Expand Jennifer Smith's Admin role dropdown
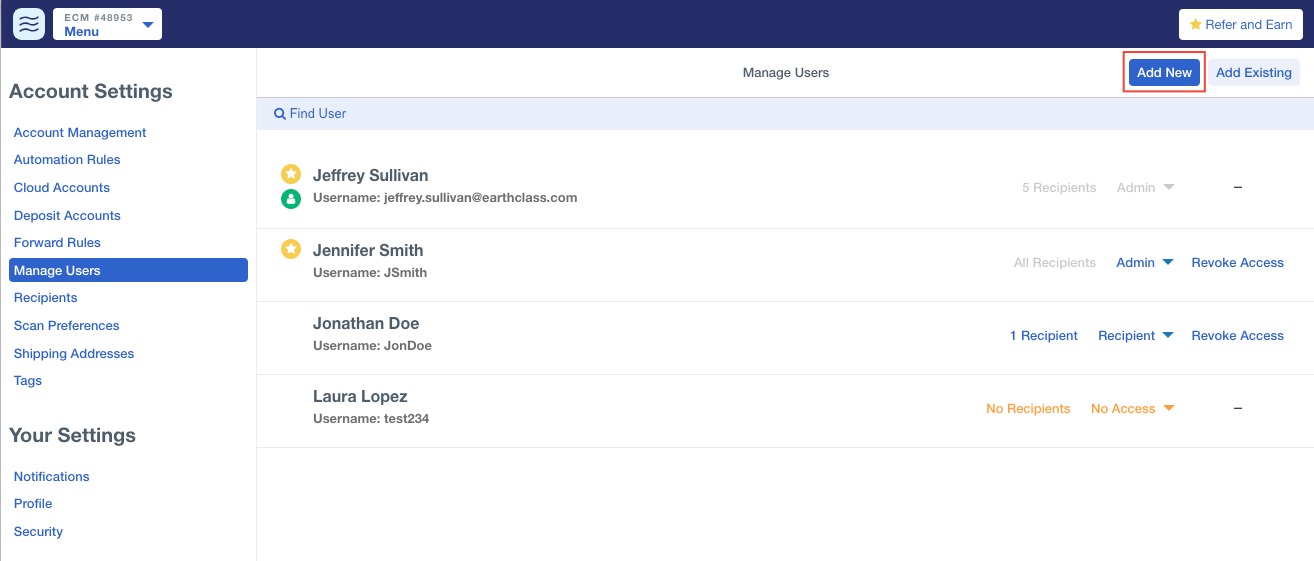Viewport: 1314px width, 561px height. (x=1145, y=262)
